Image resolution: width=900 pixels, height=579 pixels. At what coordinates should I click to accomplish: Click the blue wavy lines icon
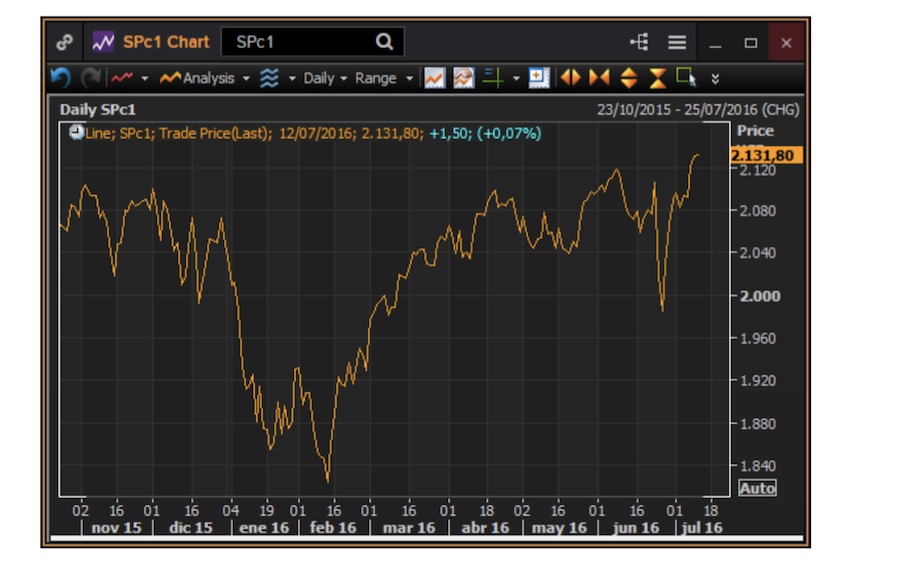[269, 77]
